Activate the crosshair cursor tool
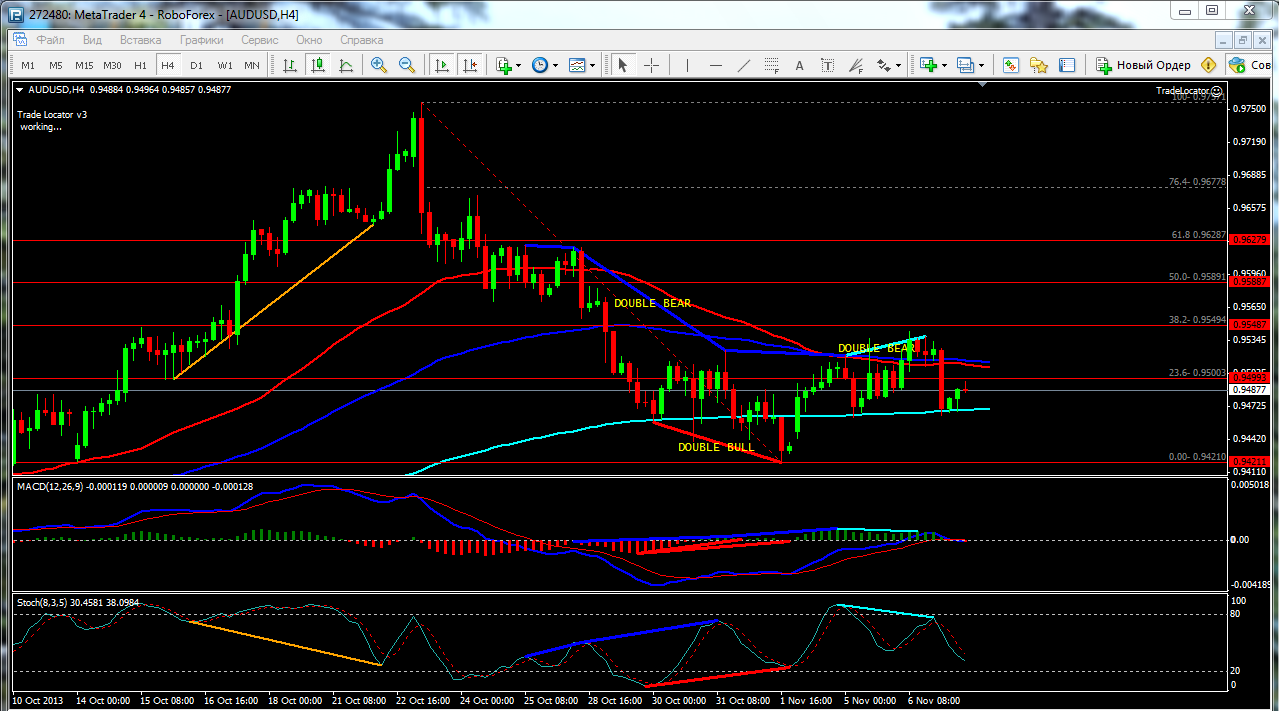This screenshot has height=711, width=1279. (x=651, y=65)
